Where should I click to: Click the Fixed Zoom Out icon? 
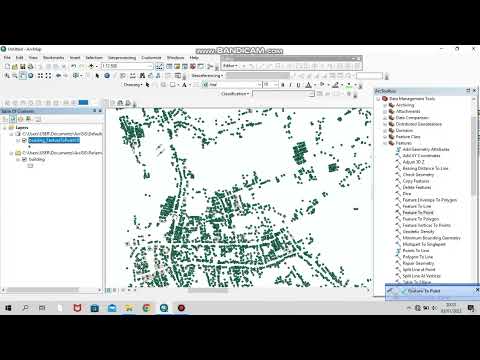(48, 76)
